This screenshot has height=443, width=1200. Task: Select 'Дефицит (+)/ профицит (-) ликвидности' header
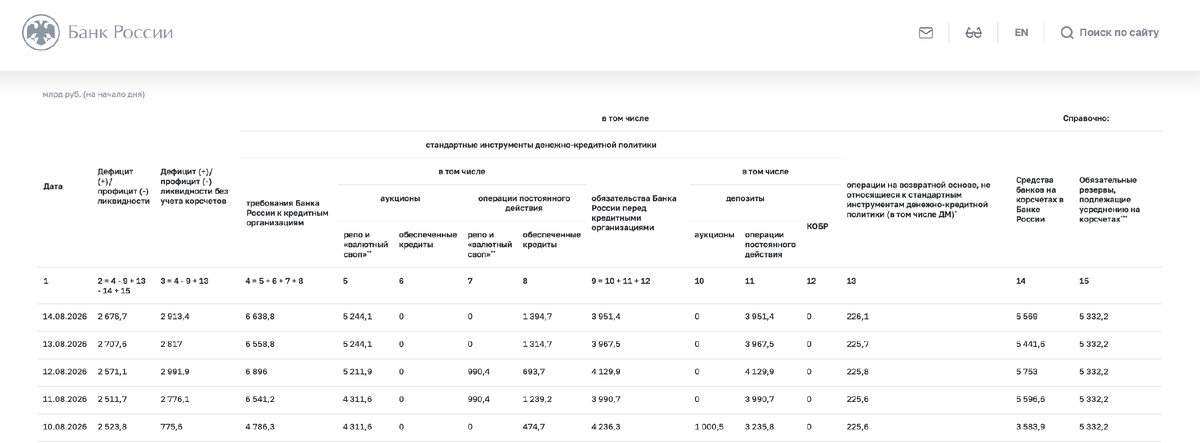point(124,187)
